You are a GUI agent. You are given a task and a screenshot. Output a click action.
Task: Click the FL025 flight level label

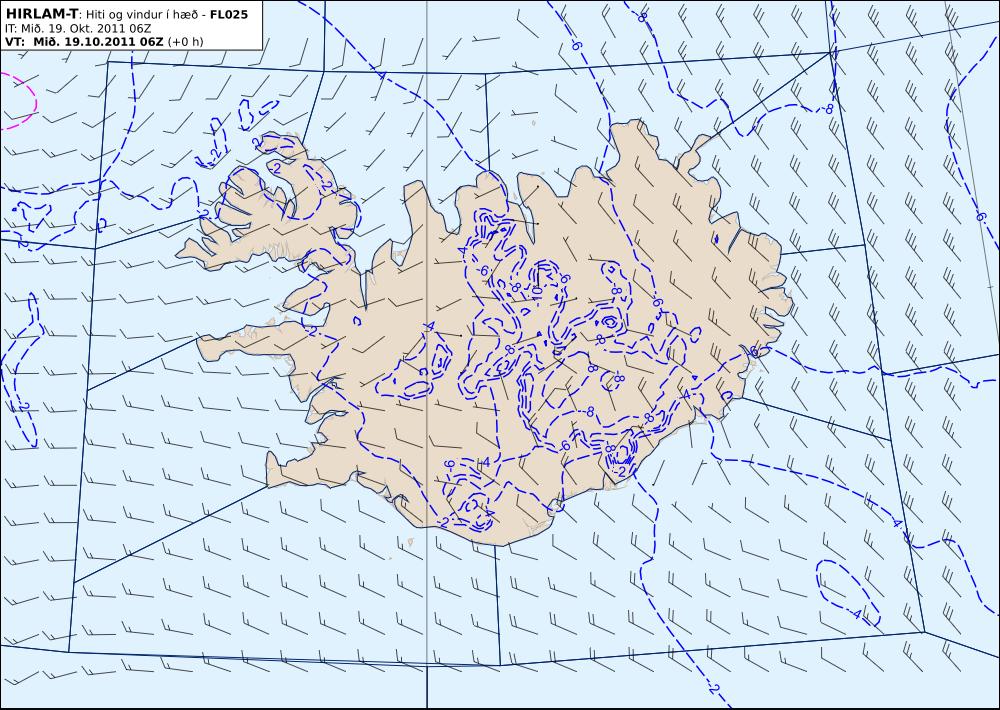pyautogui.click(x=229, y=14)
